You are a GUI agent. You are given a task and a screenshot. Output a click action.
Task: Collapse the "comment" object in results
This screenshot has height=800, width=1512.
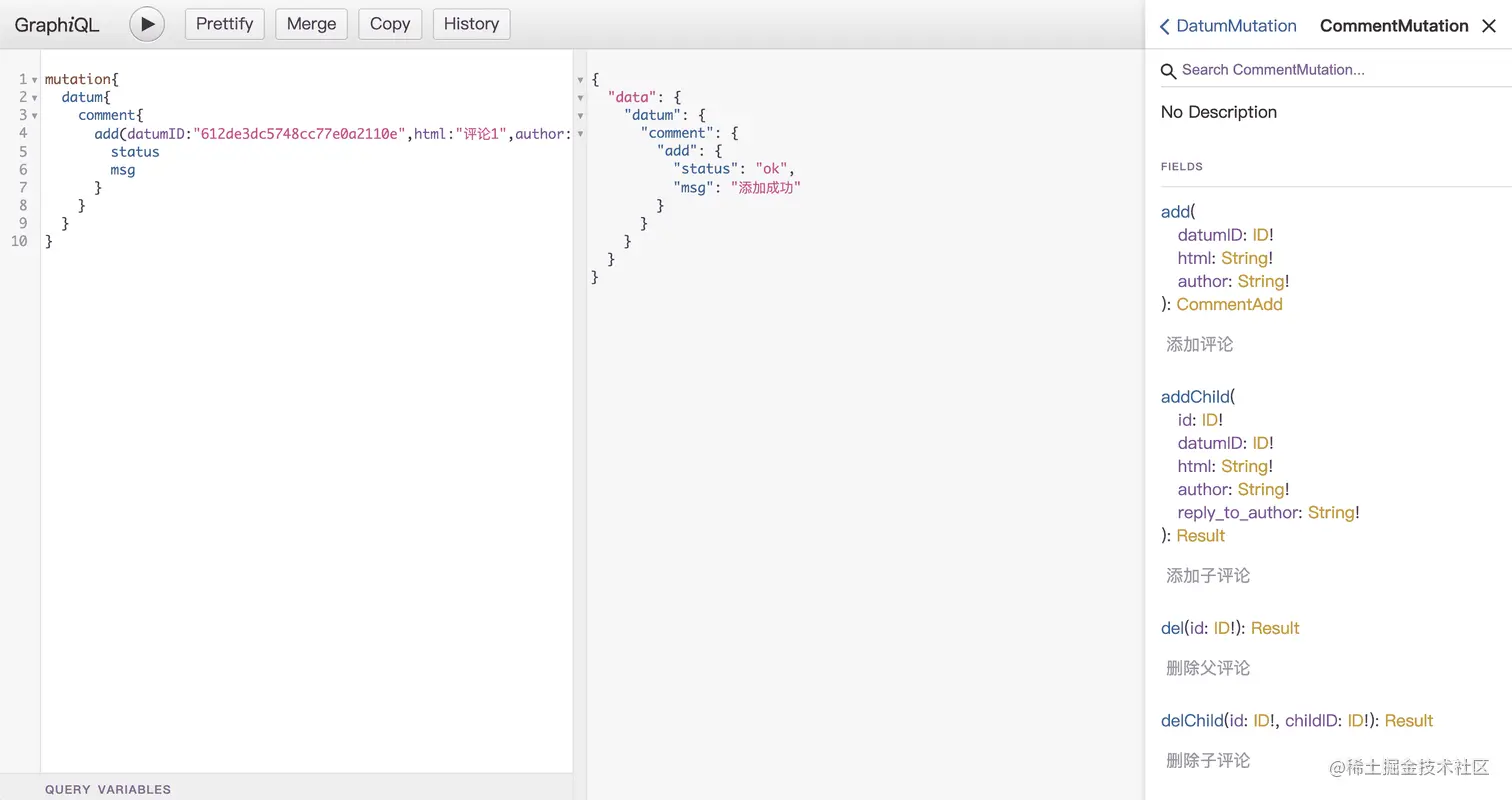580,133
